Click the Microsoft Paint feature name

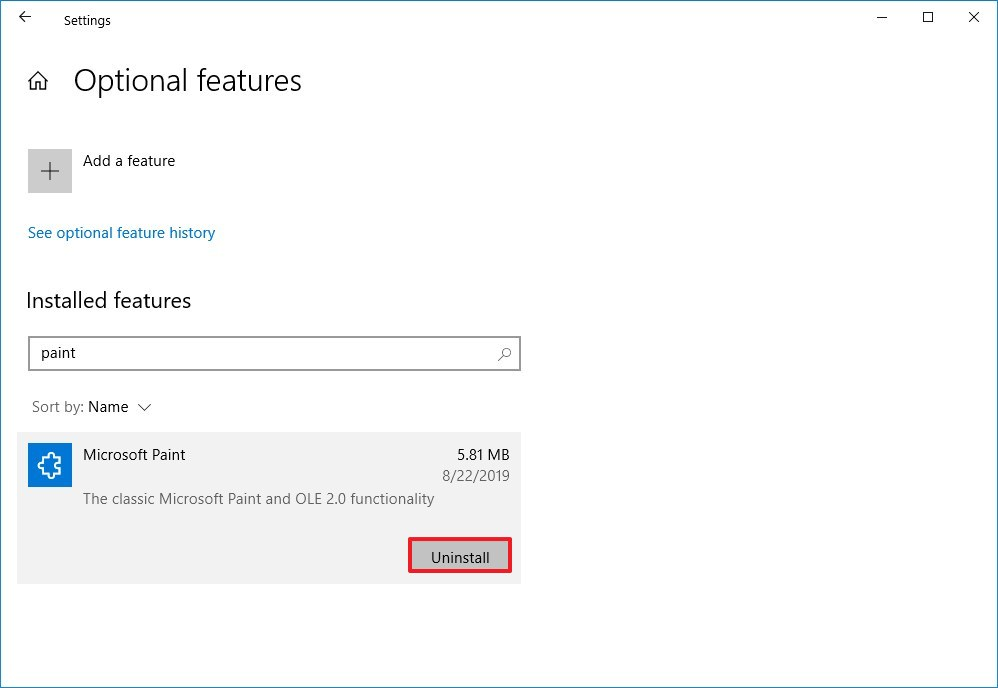pos(134,455)
